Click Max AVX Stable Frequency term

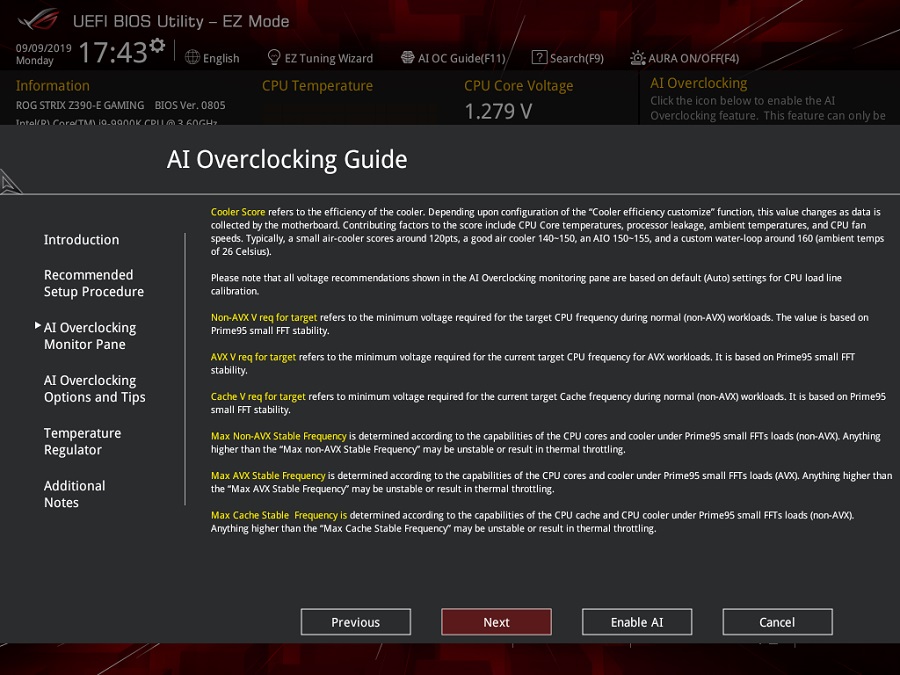268,476
